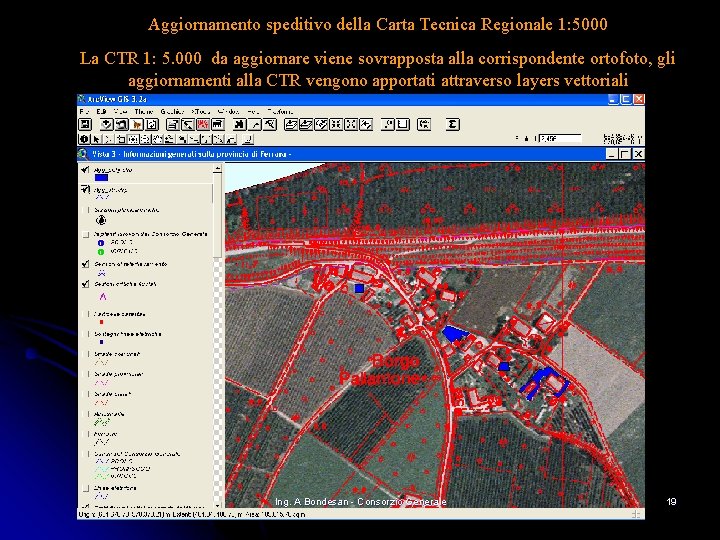Open the Help menu
720x540 pixels.
pyautogui.click(x=253, y=112)
